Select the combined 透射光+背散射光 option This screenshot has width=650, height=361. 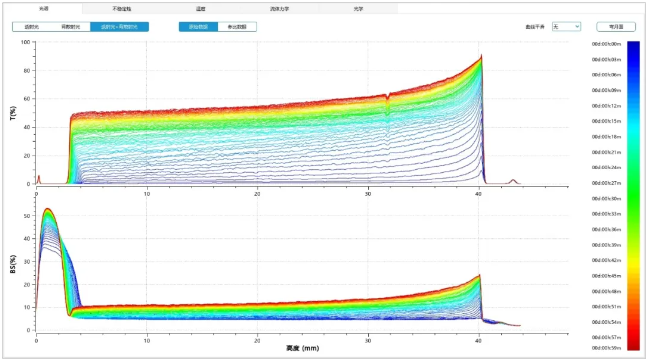[119, 27]
